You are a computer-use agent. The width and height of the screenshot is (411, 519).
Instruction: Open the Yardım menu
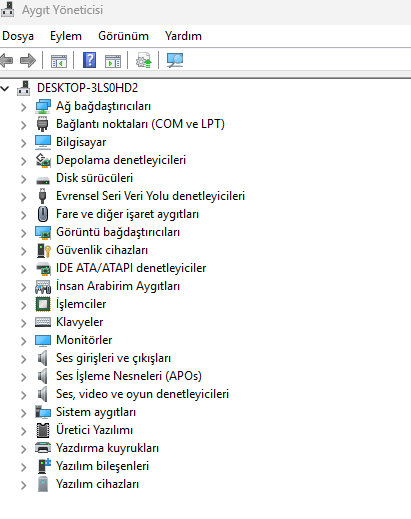[183, 36]
